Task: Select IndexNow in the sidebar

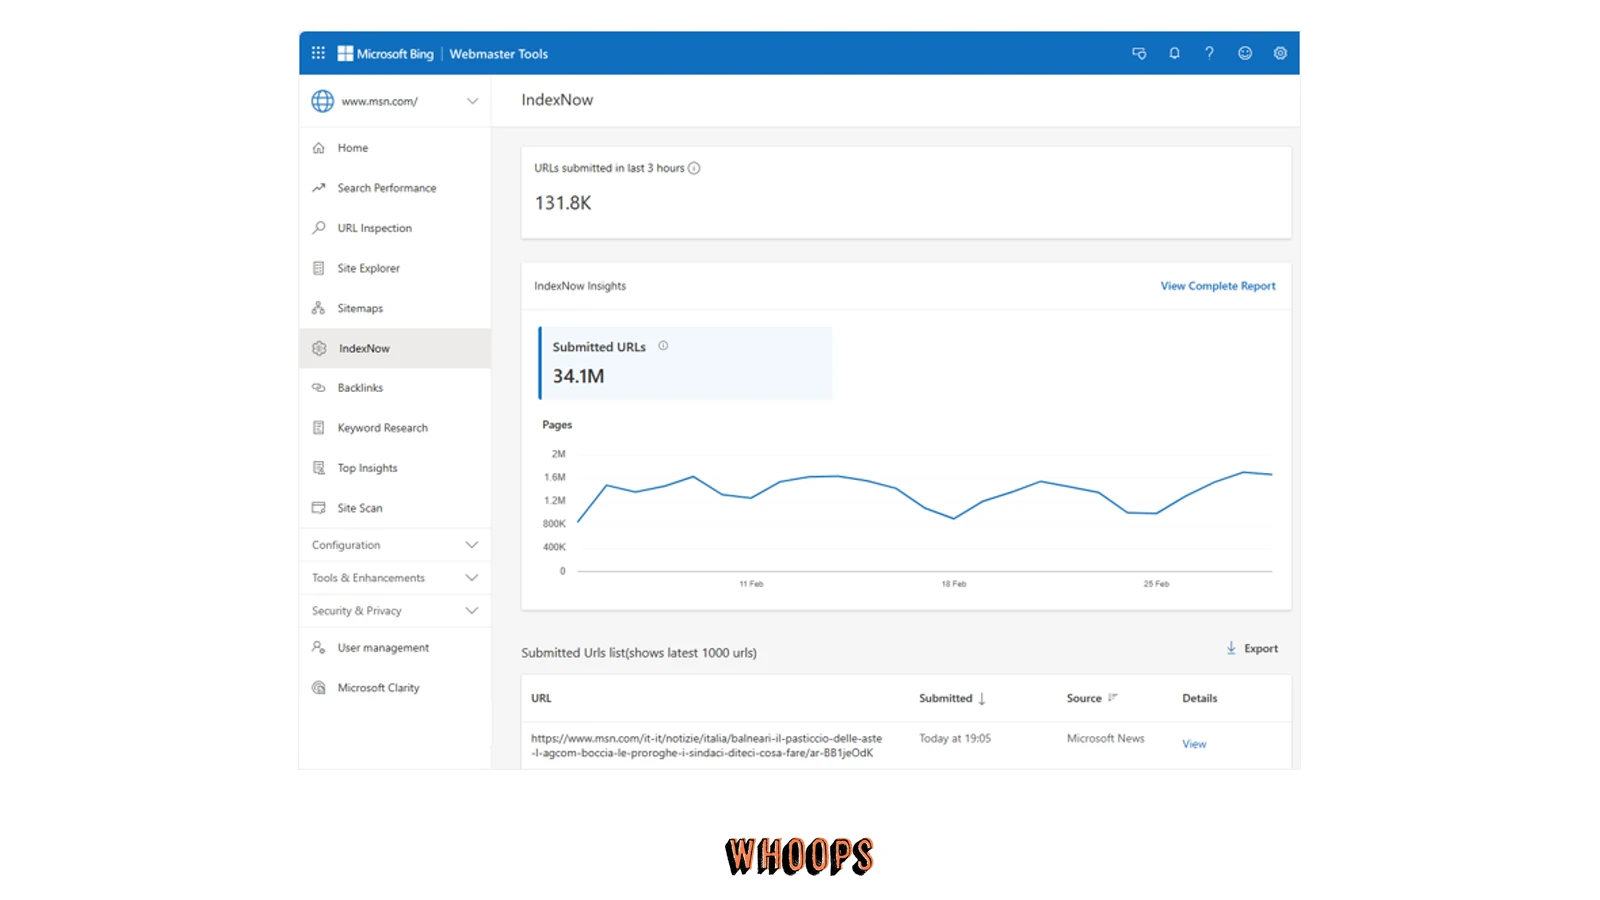Action: coord(395,348)
